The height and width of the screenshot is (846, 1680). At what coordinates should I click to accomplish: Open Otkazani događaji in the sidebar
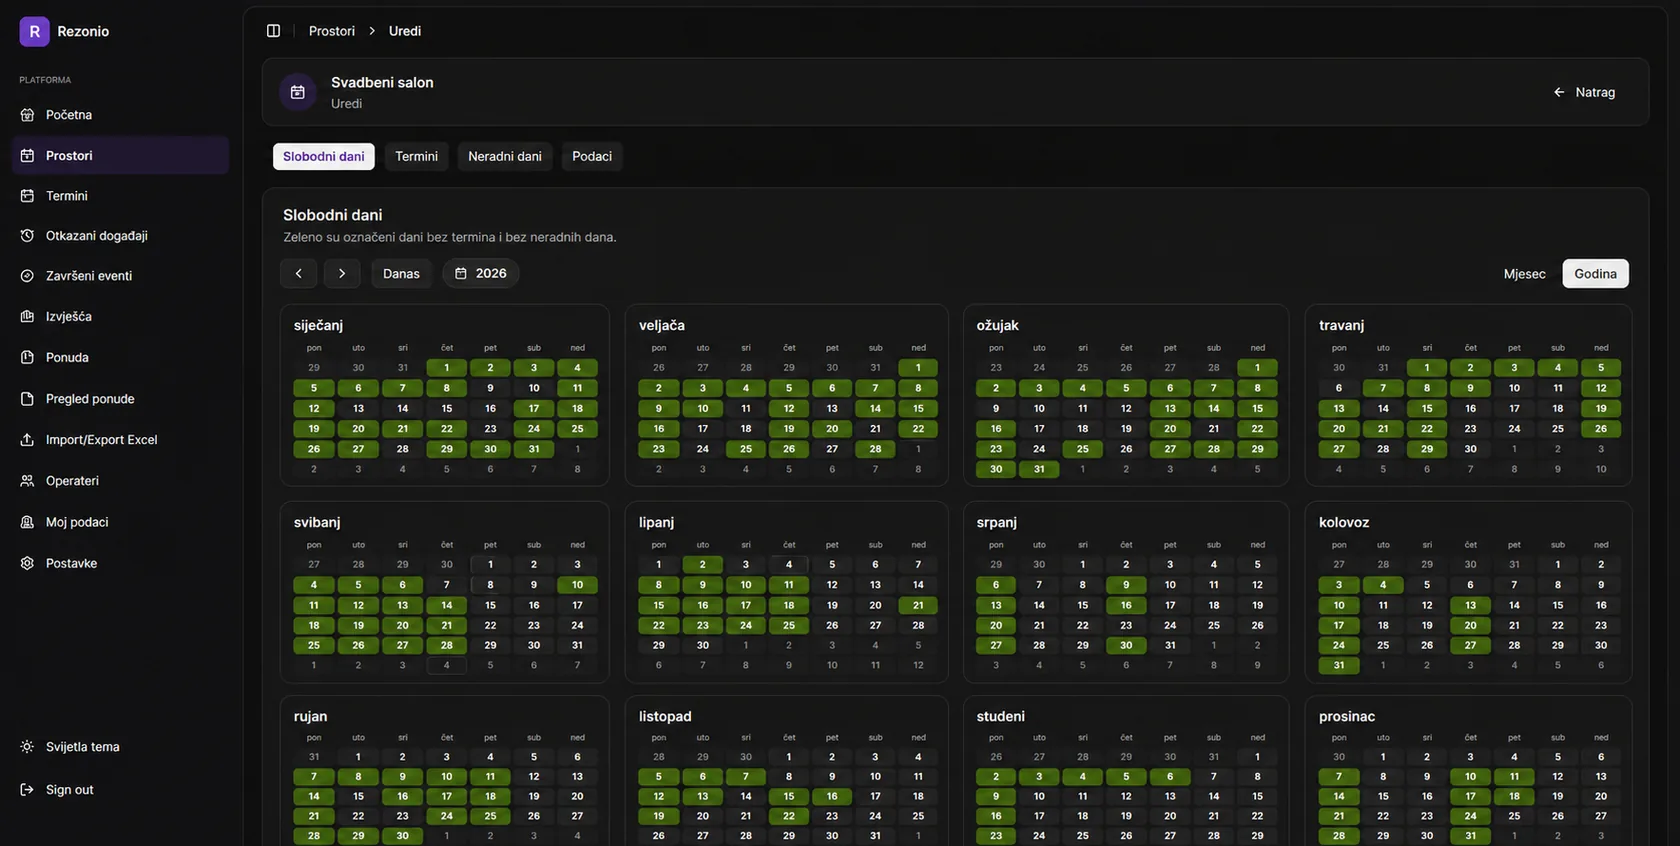click(120, 236)
